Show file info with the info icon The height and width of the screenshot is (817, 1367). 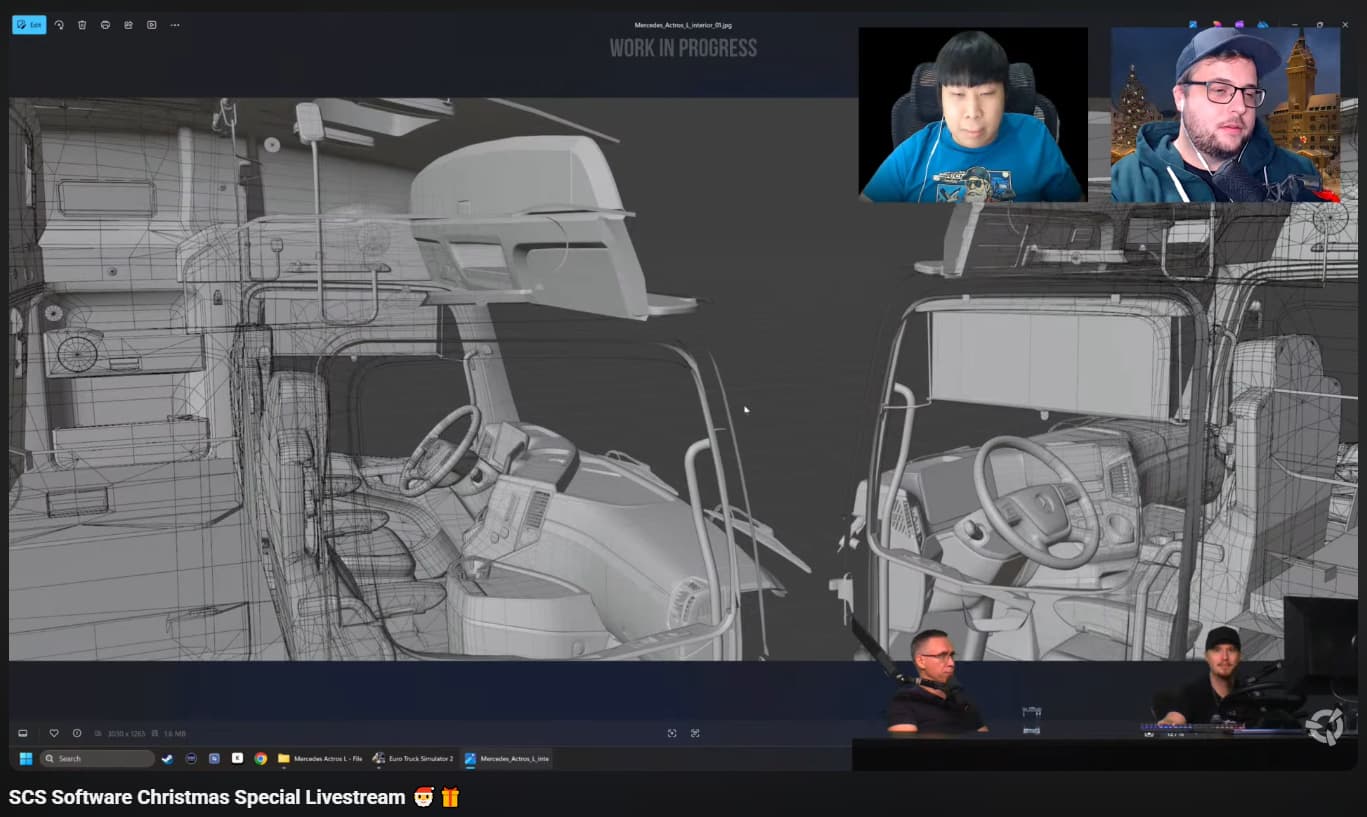click(77, 733)
